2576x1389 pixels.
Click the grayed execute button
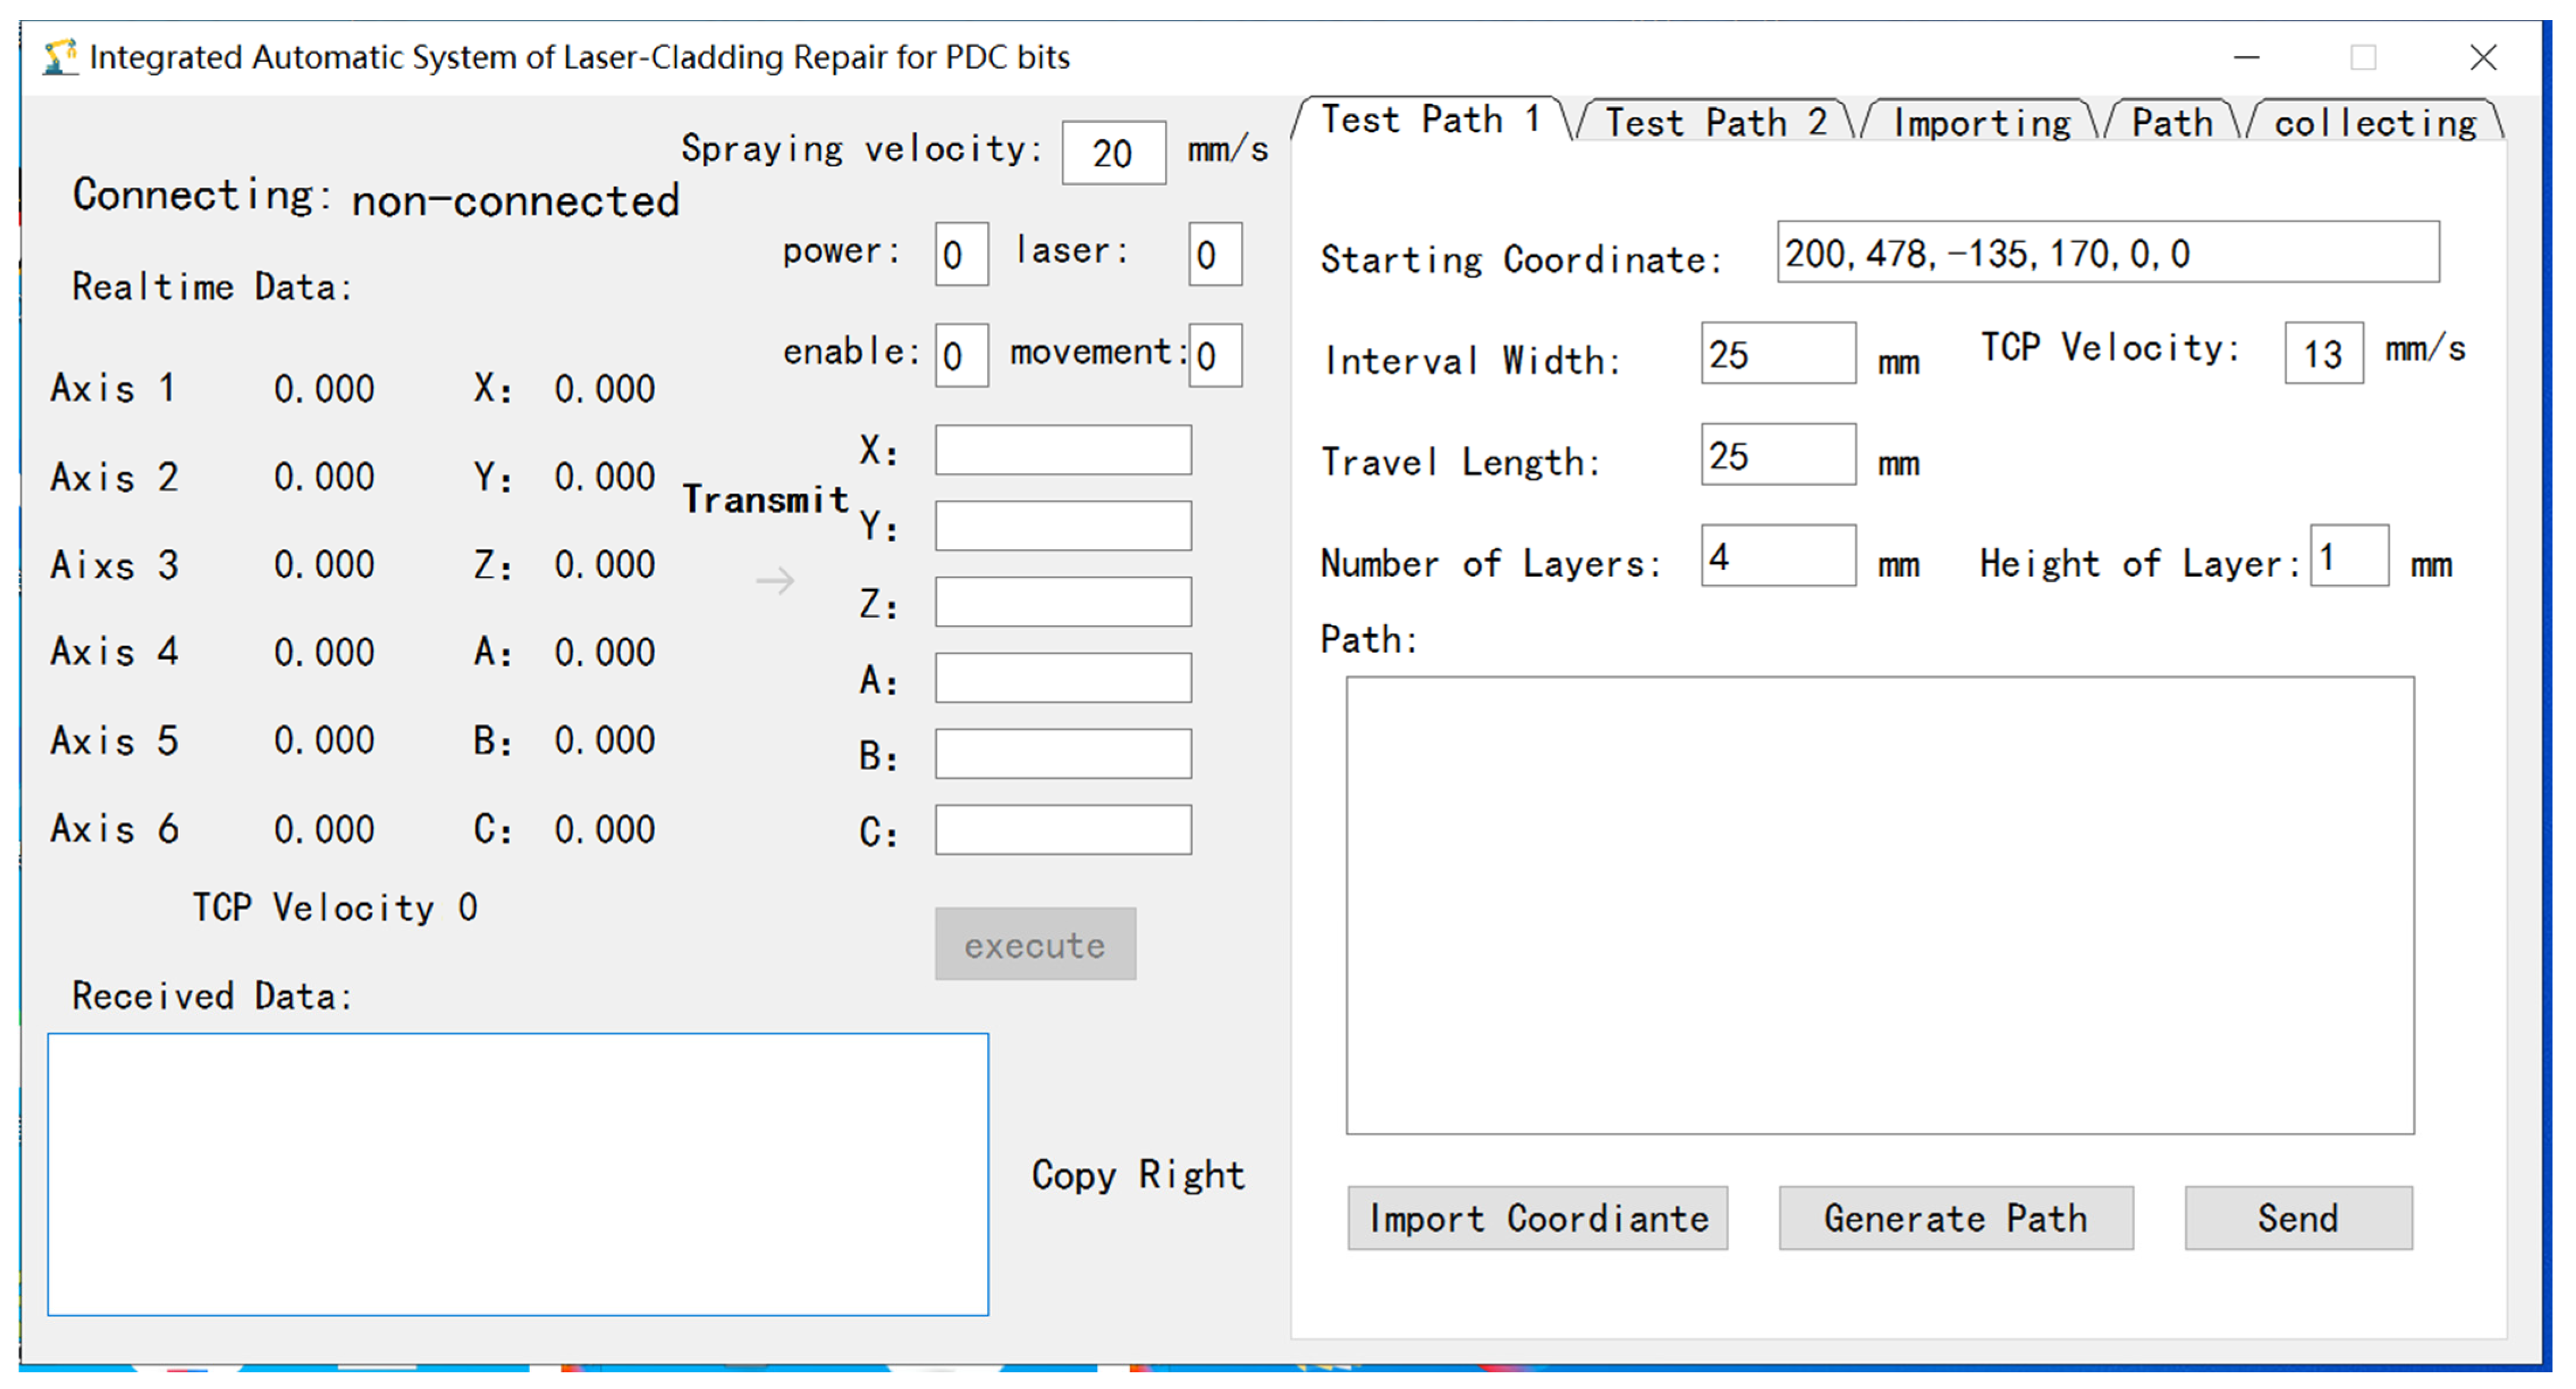point(1035,944)
